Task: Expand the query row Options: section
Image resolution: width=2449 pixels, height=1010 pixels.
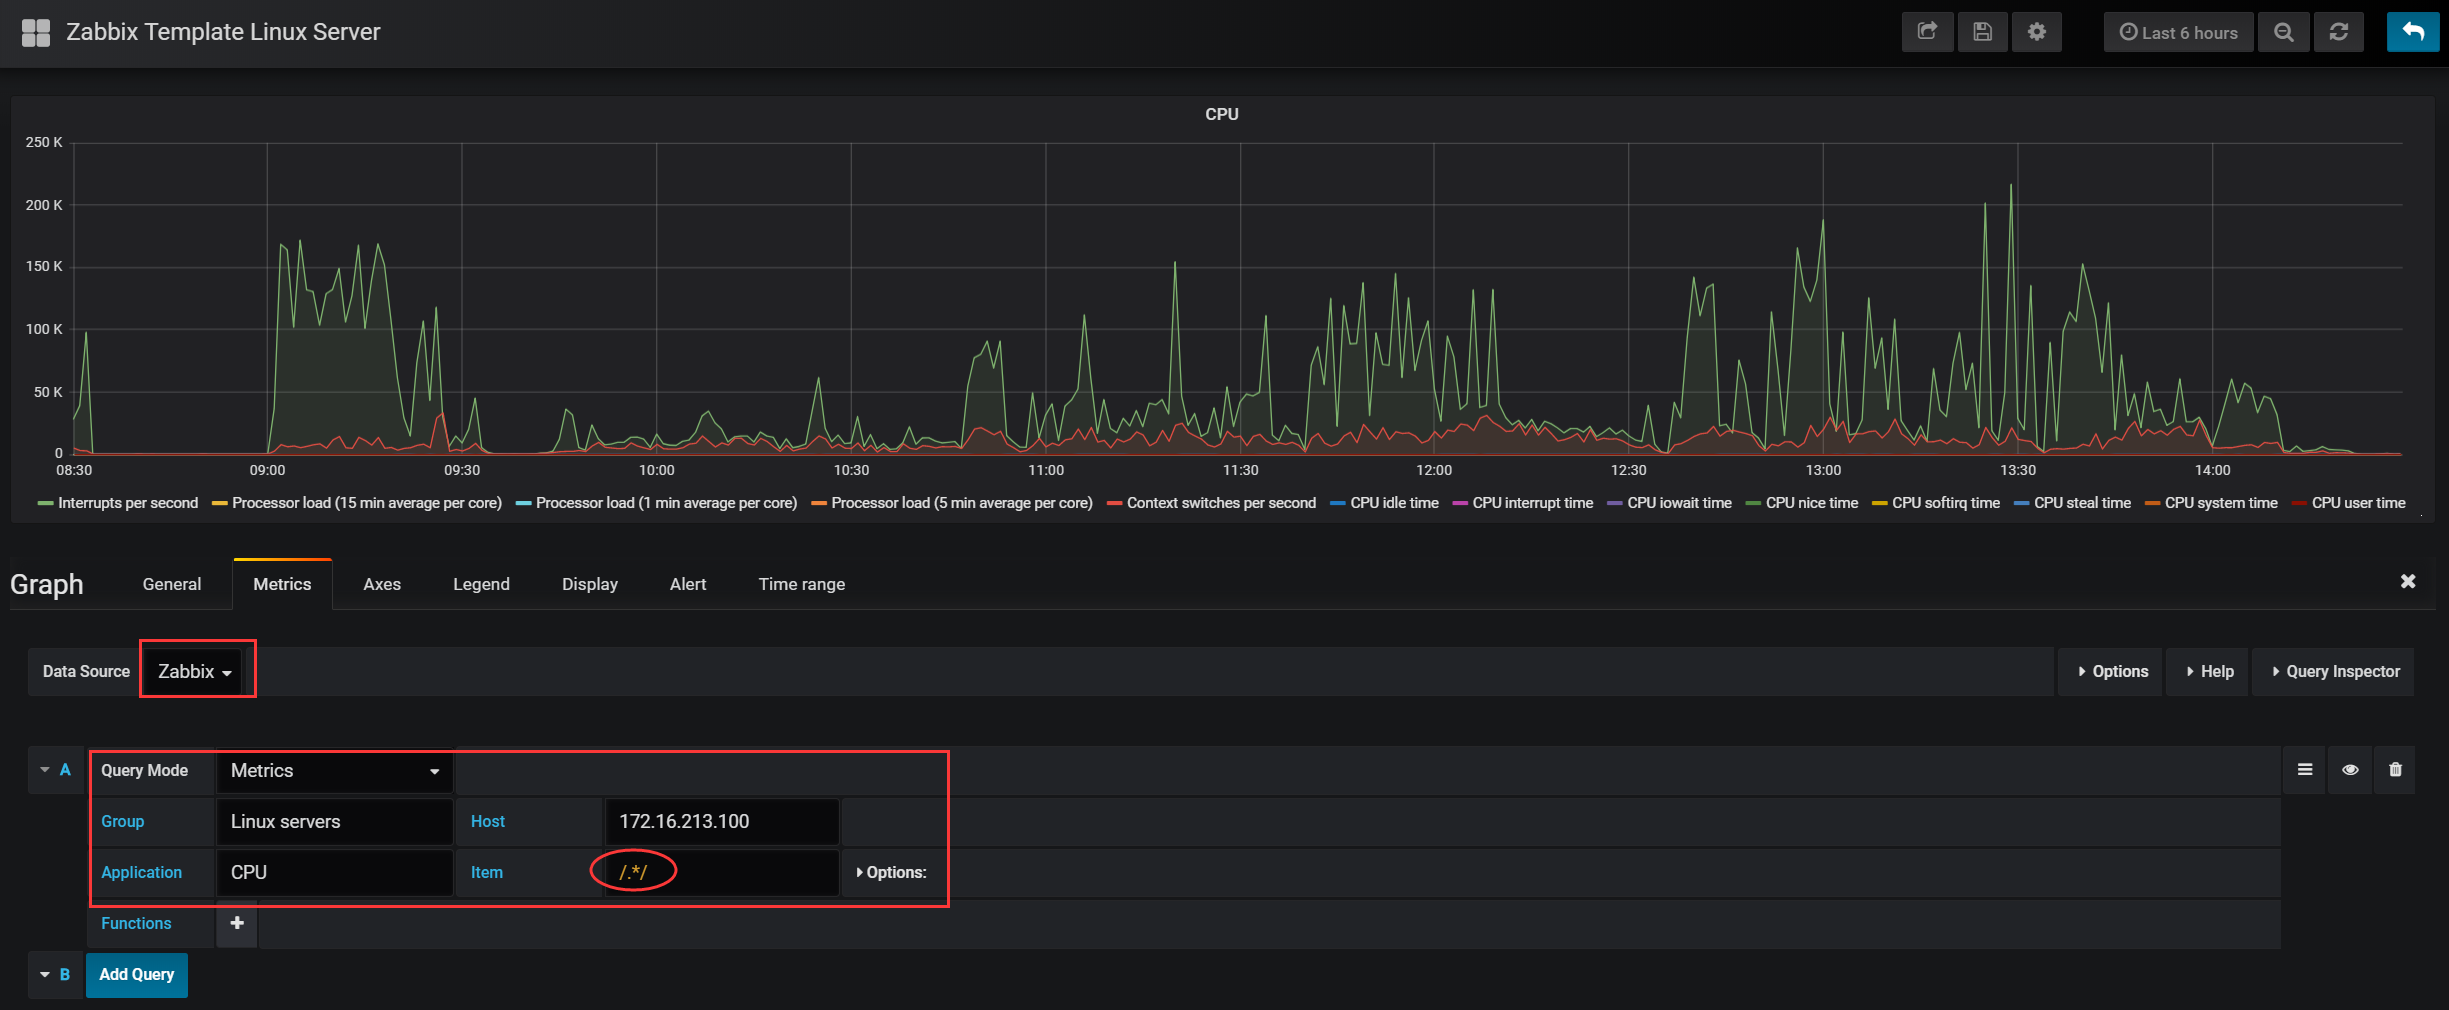Action: coord(891,873)
